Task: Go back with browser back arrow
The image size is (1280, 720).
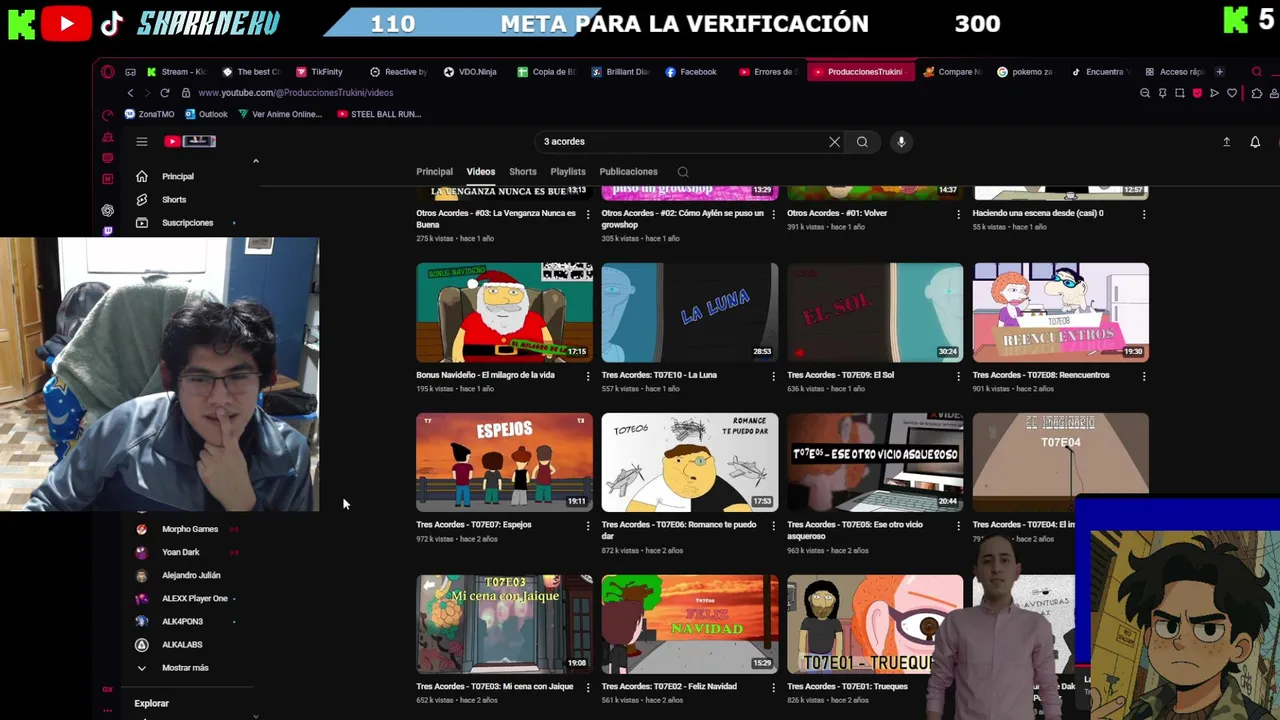Action: pos(130,93)
